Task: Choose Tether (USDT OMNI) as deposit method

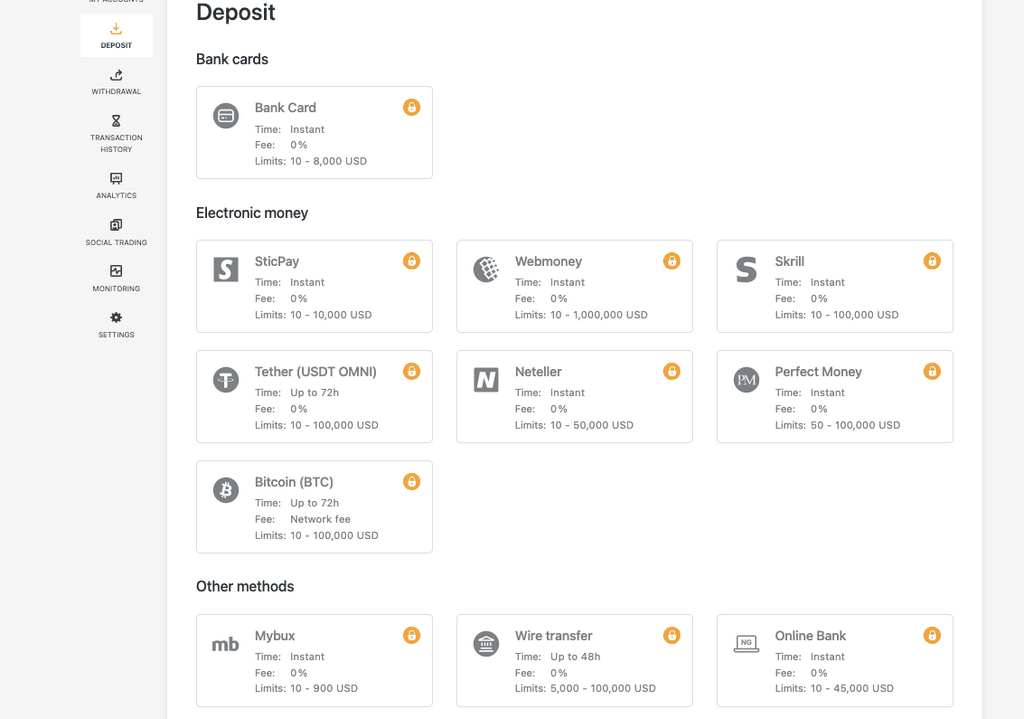Action: 314,396
